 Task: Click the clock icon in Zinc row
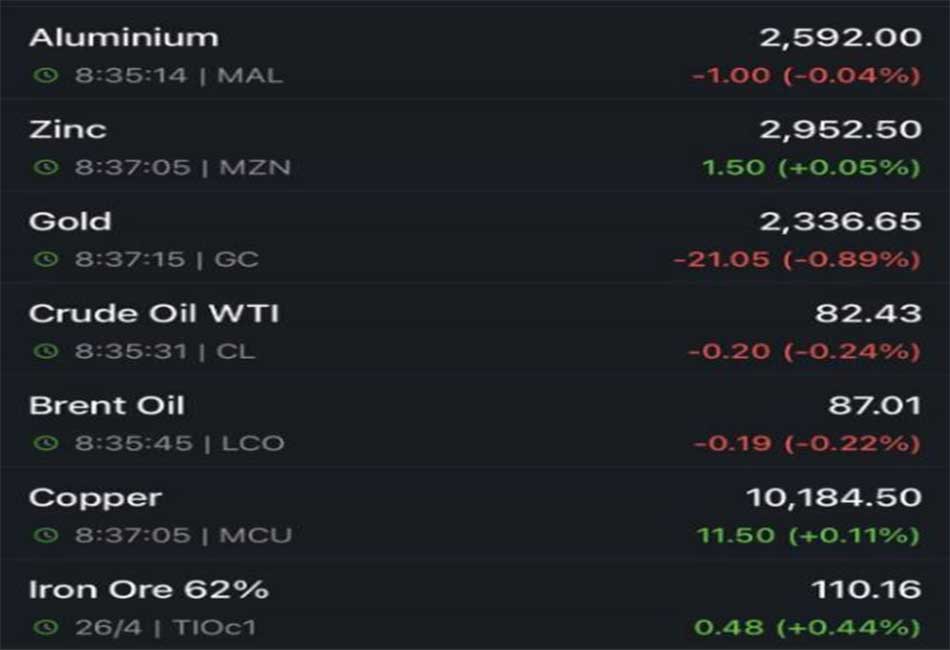45,167
